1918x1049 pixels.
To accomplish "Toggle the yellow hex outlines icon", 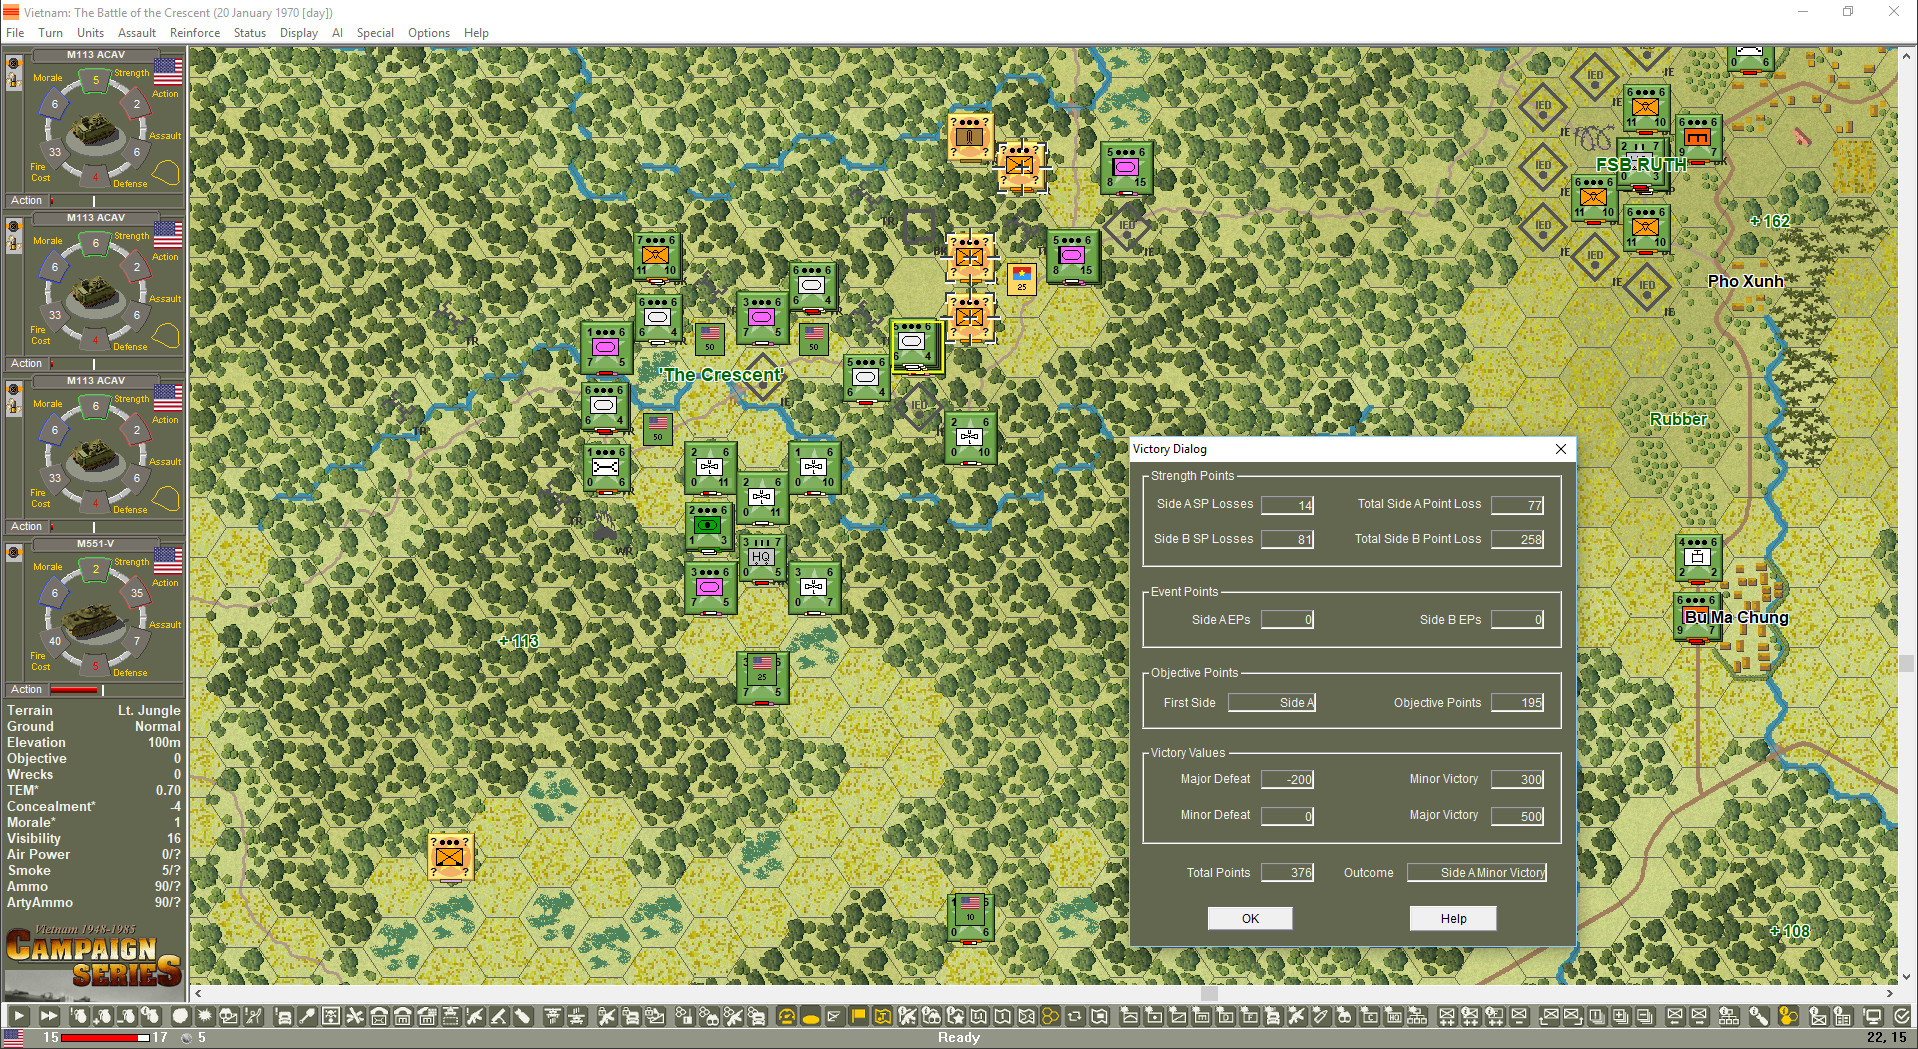I will (x=1051, y=1016).
